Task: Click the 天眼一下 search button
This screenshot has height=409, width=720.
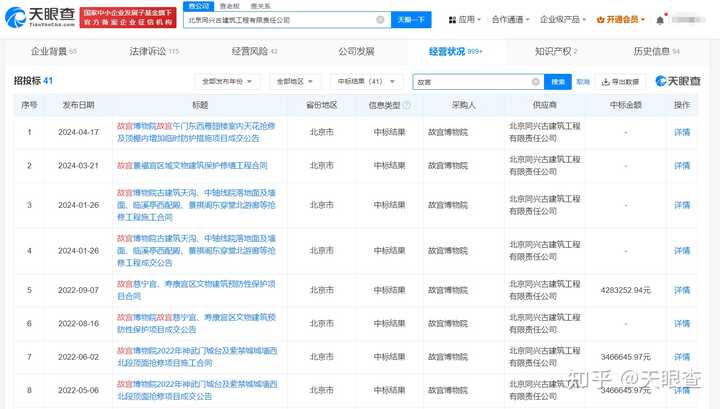Action: [411, 20]
